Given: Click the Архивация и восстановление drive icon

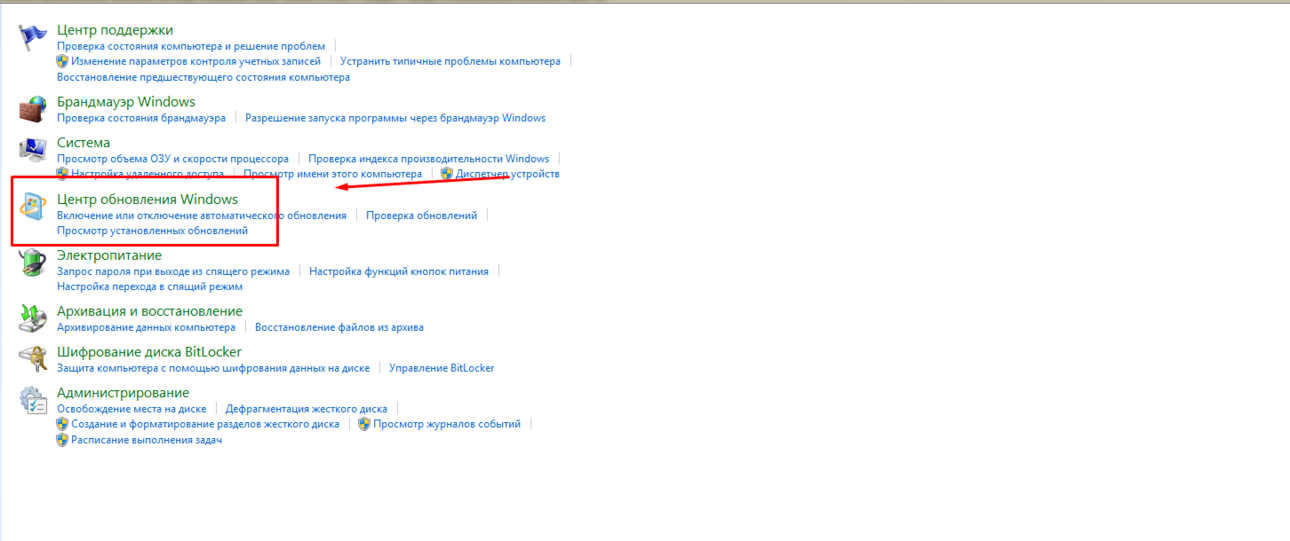Looking at the screenshot, I should coord(34,318).
